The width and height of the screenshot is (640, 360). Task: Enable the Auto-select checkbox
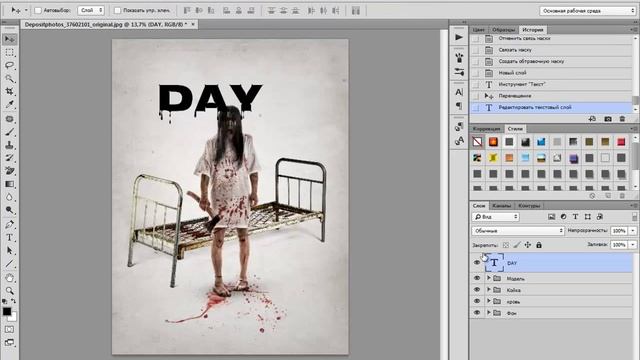coord(38,10)
